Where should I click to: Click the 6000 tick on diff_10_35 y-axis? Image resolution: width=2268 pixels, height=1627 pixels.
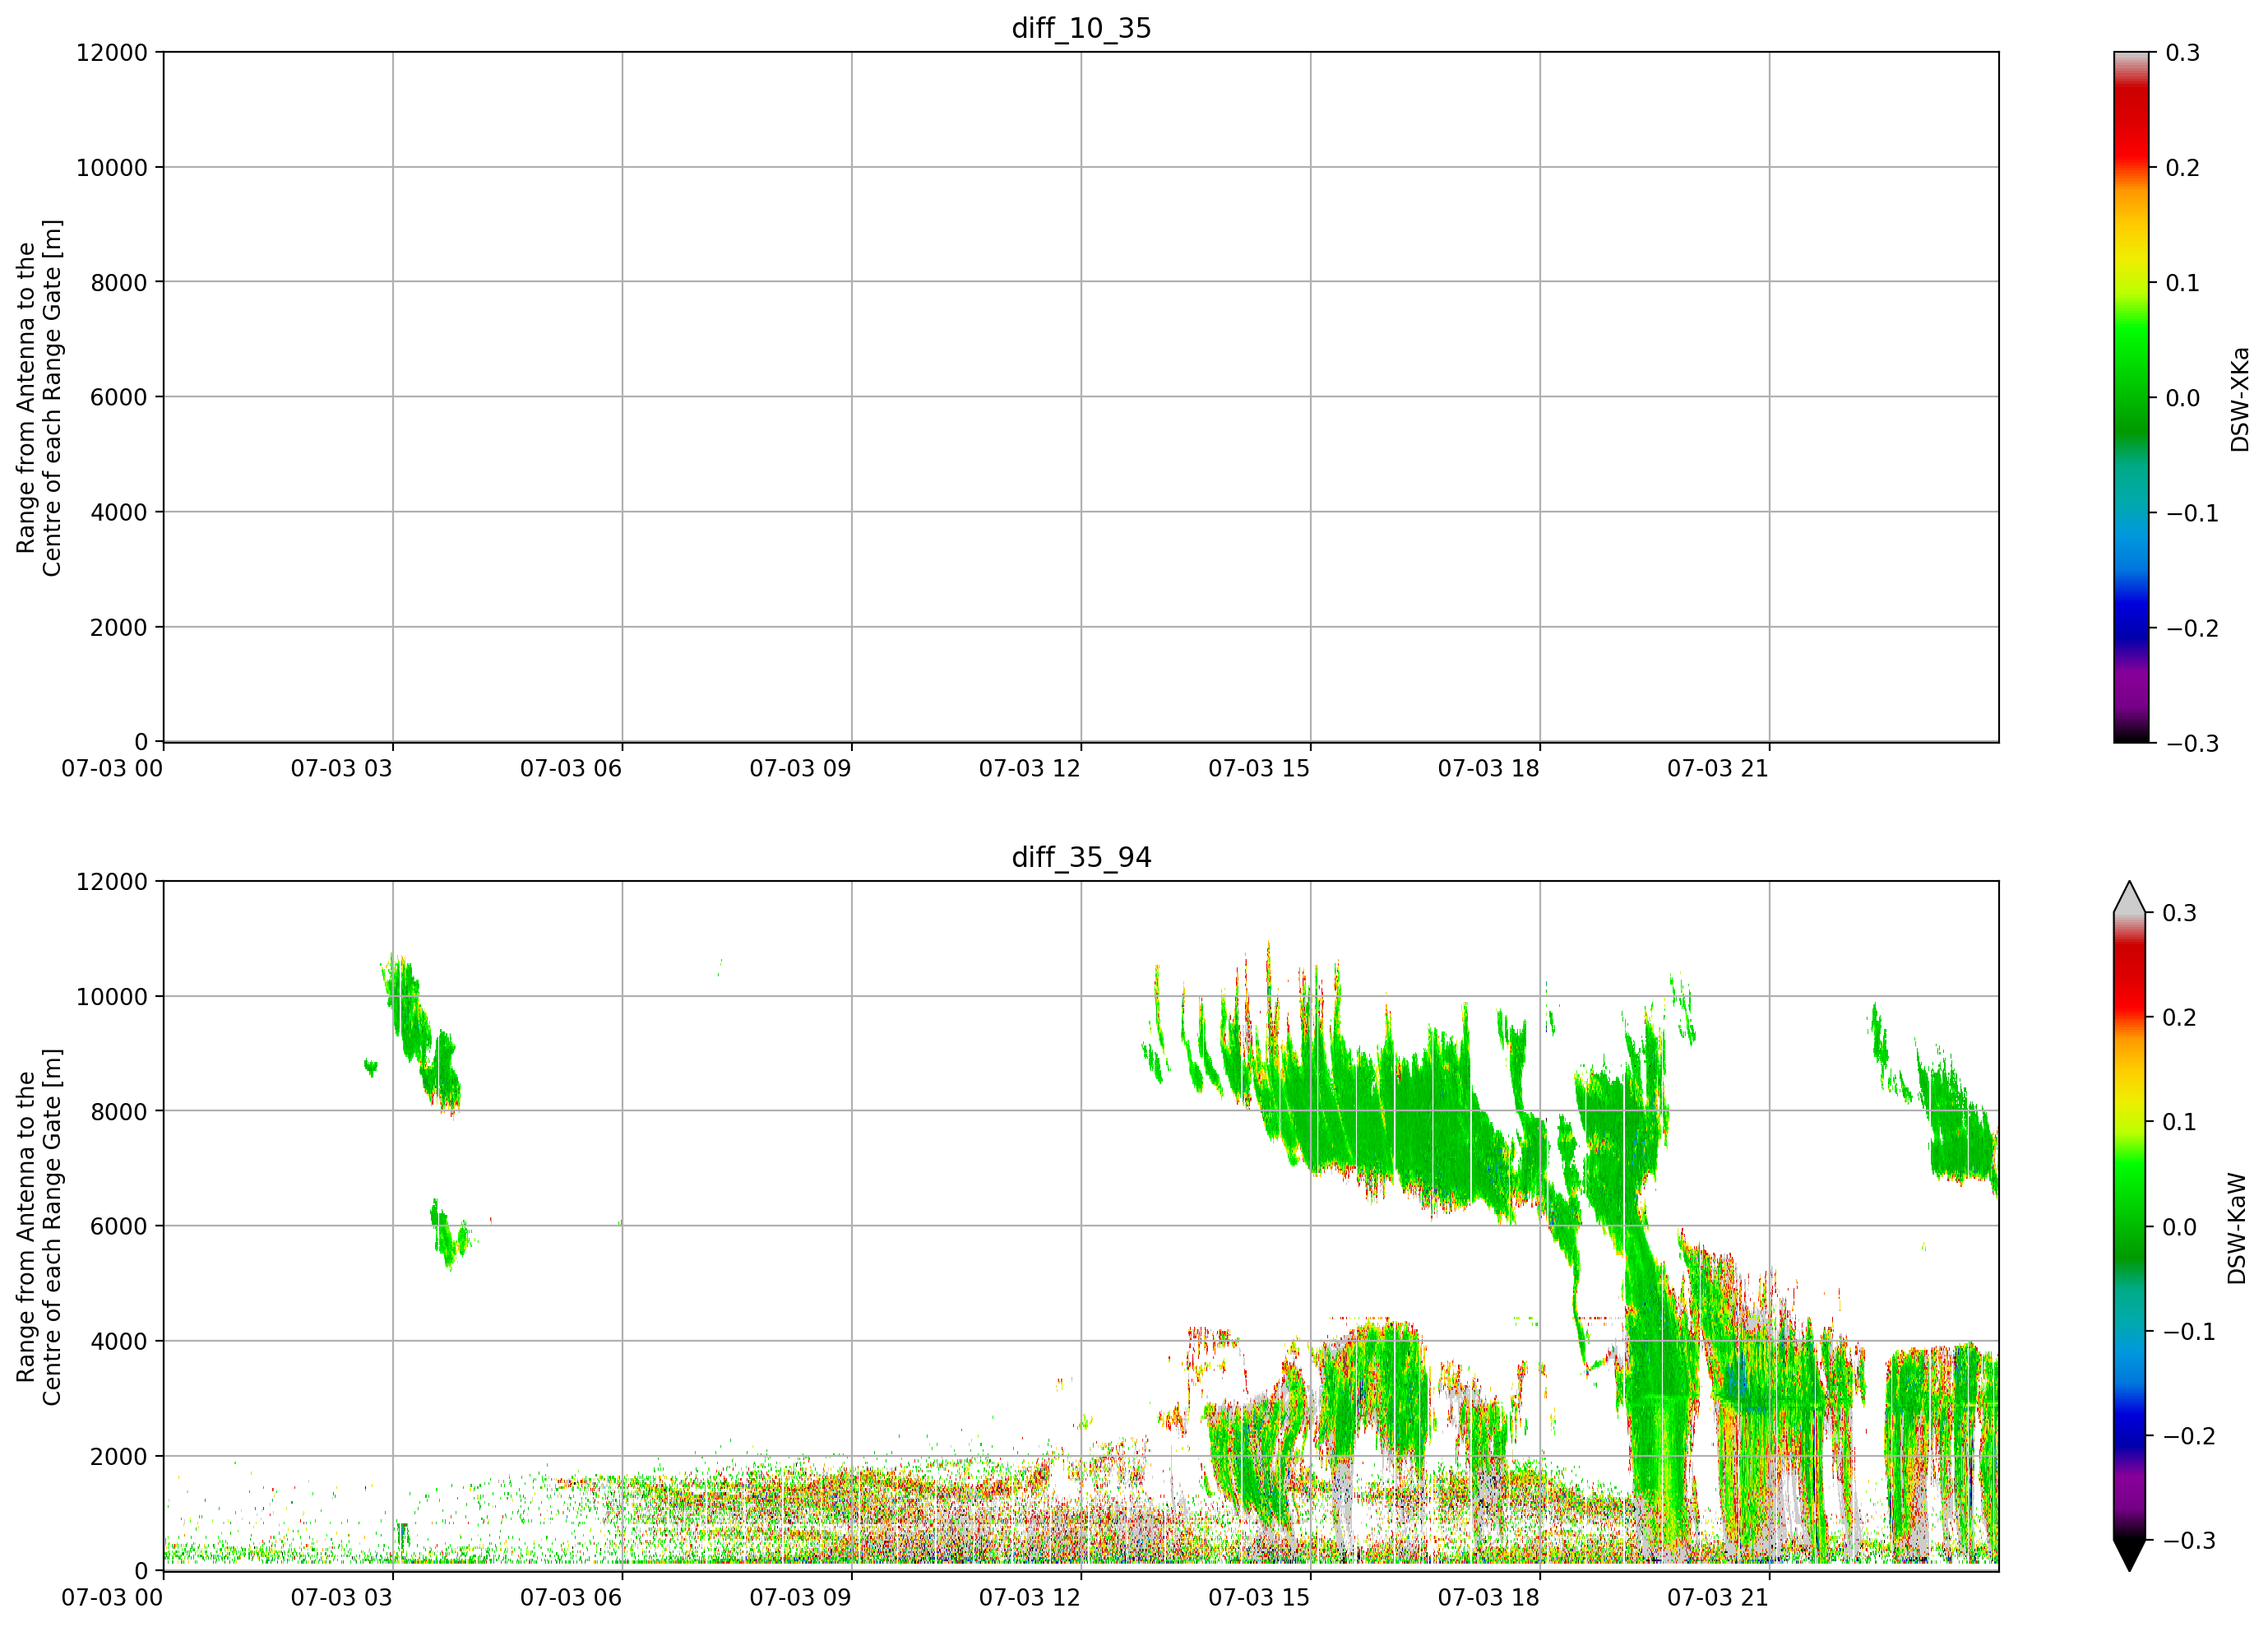click(x=119, y=397)
